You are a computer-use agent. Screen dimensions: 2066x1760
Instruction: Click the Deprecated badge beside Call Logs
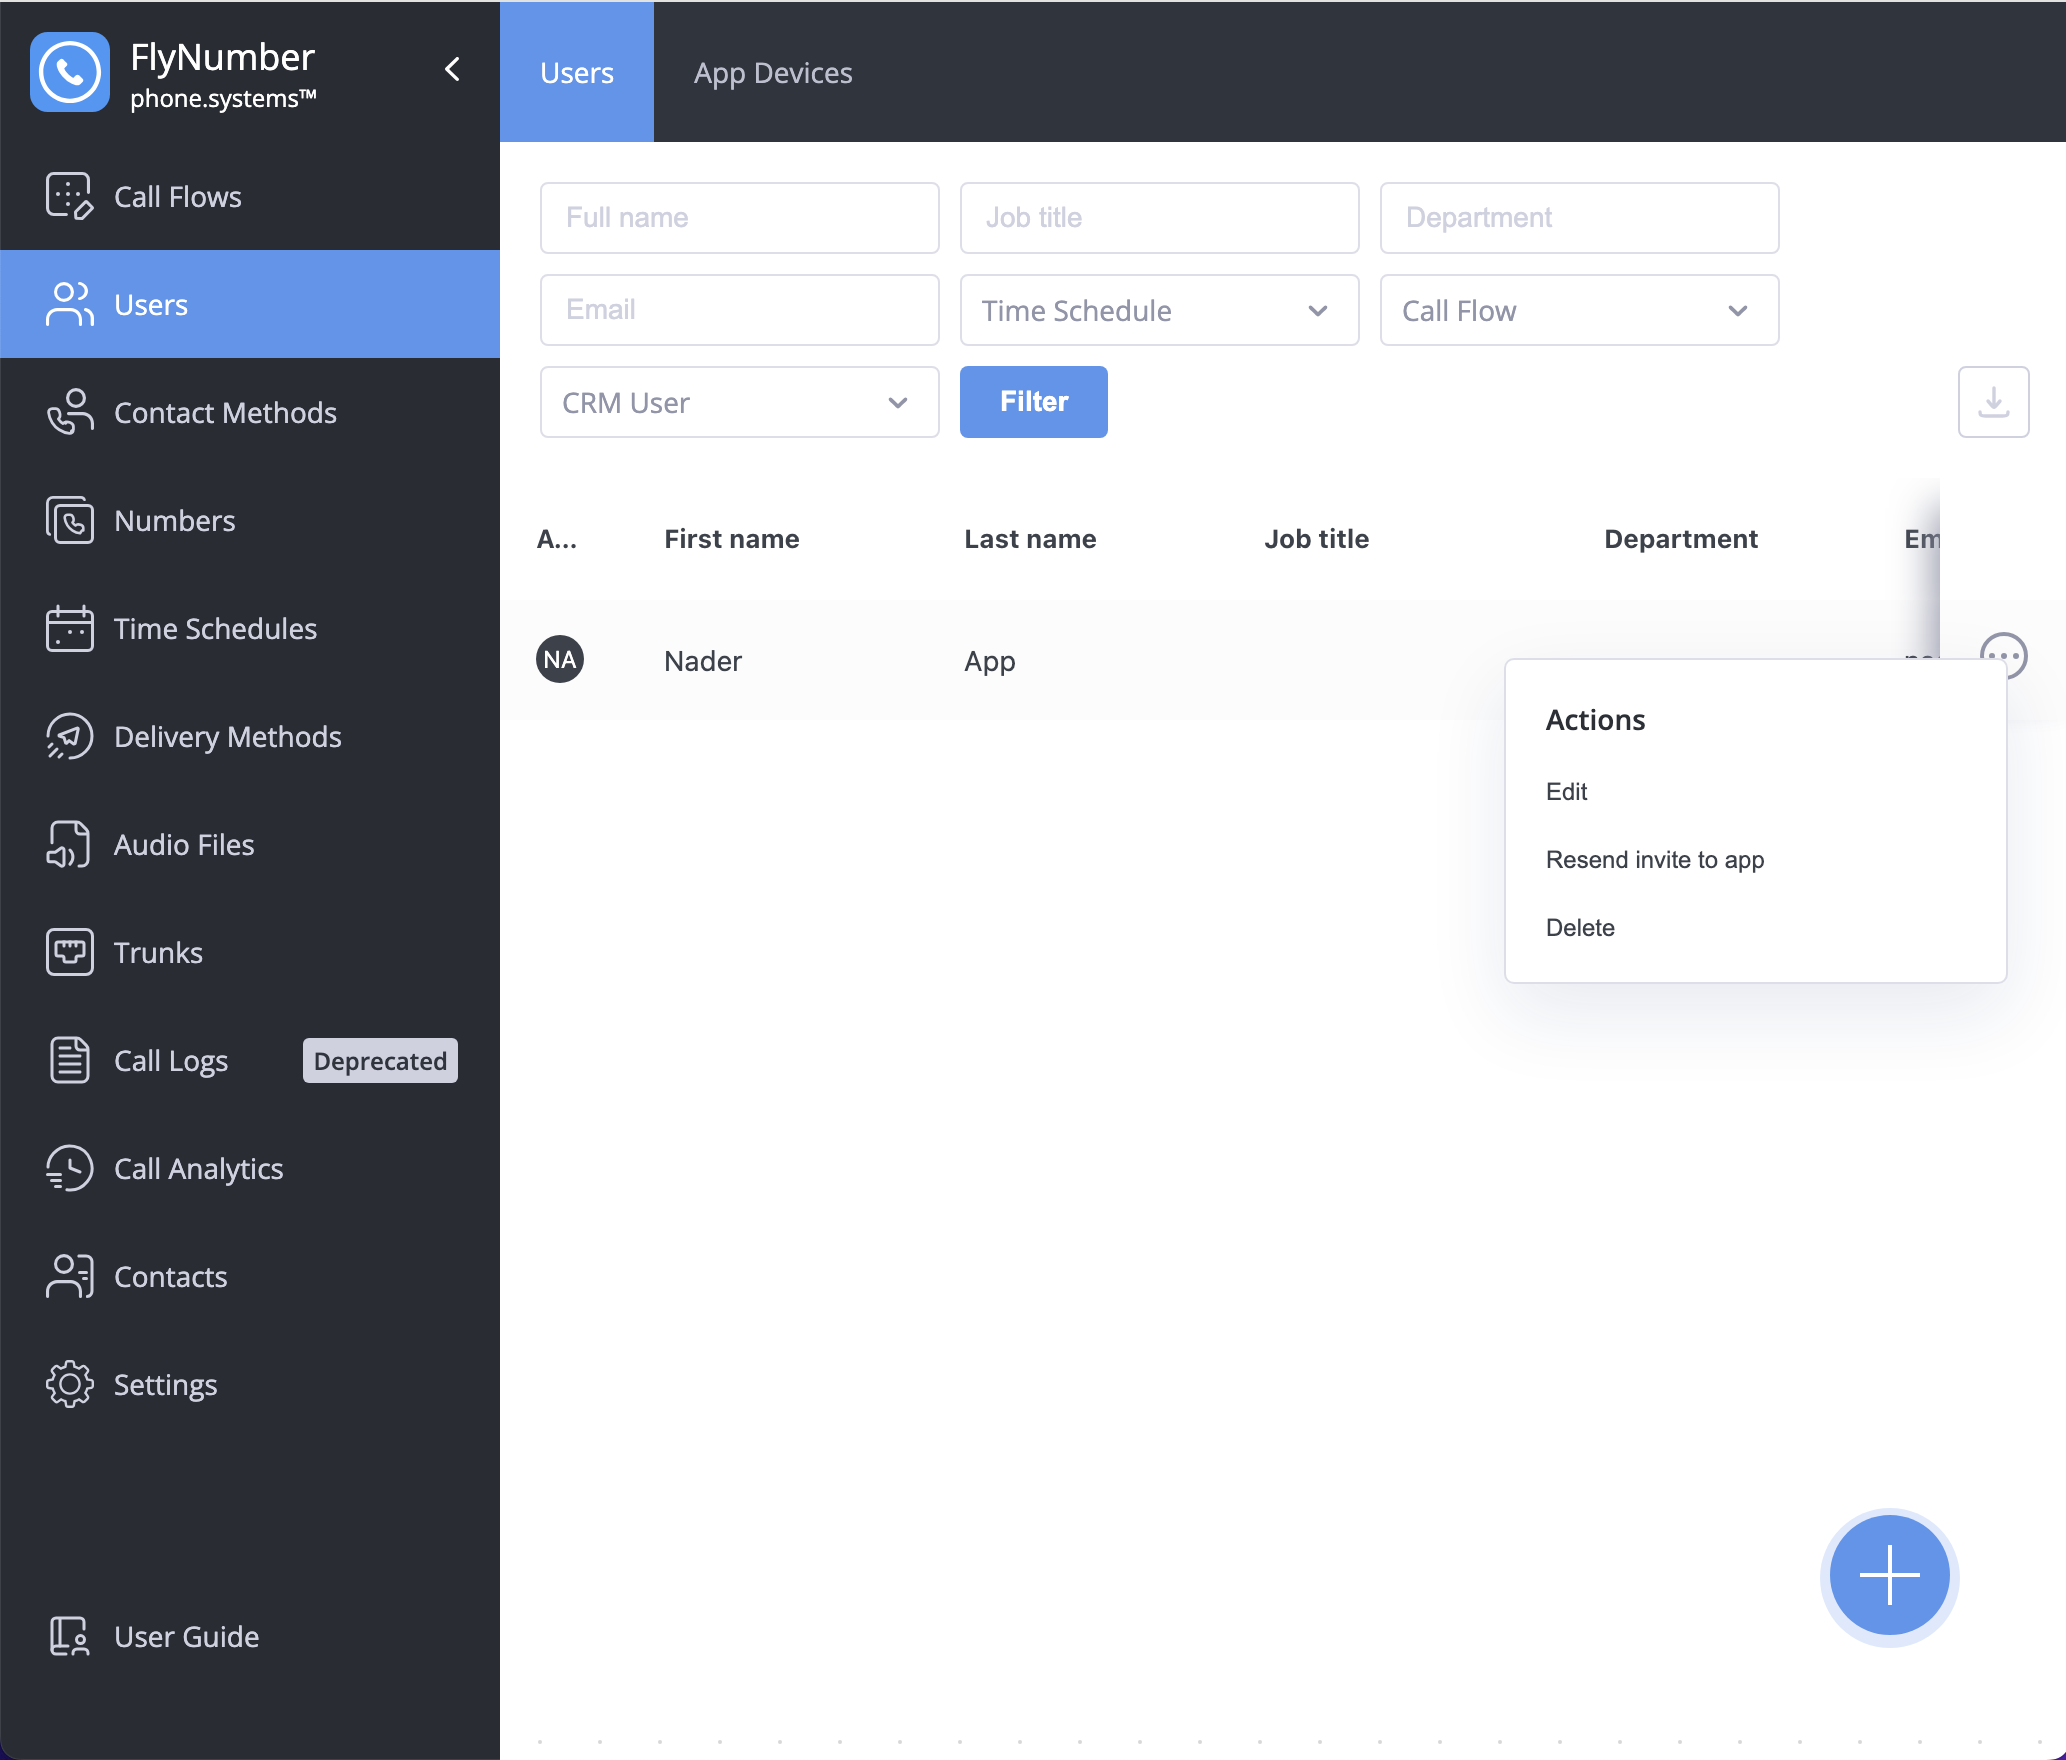point(380,1060)
